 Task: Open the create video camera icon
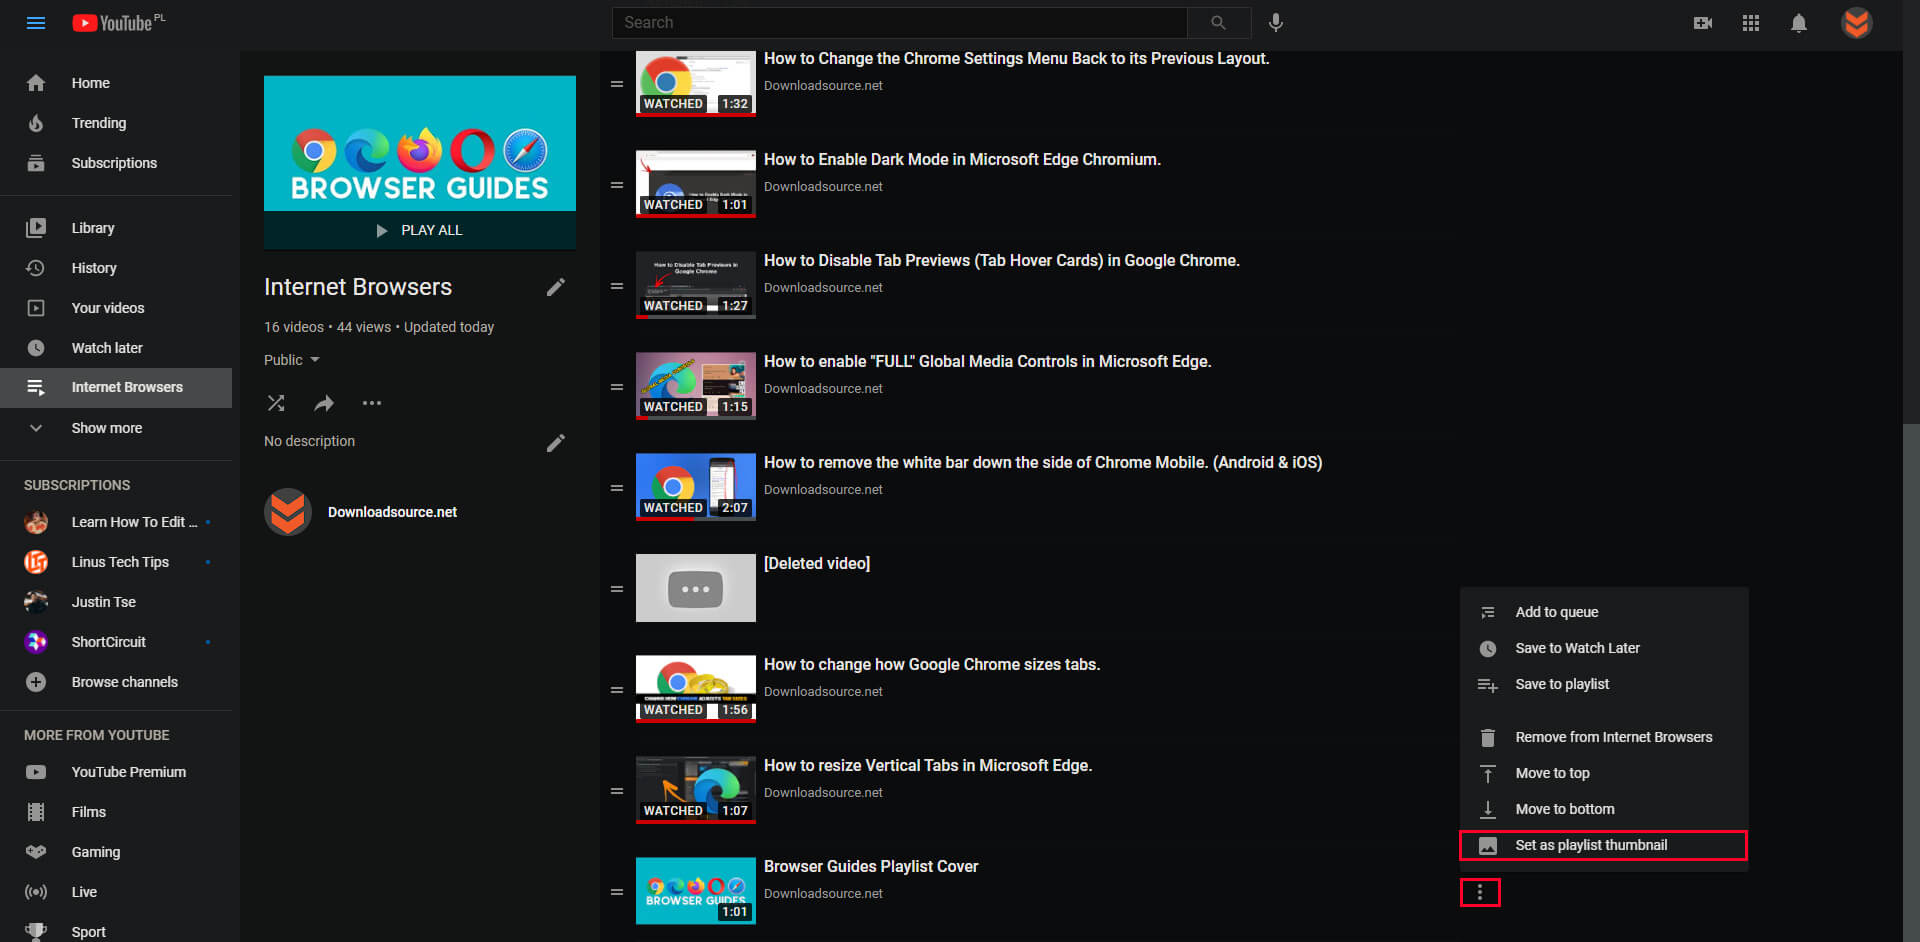click(1702, 23)
